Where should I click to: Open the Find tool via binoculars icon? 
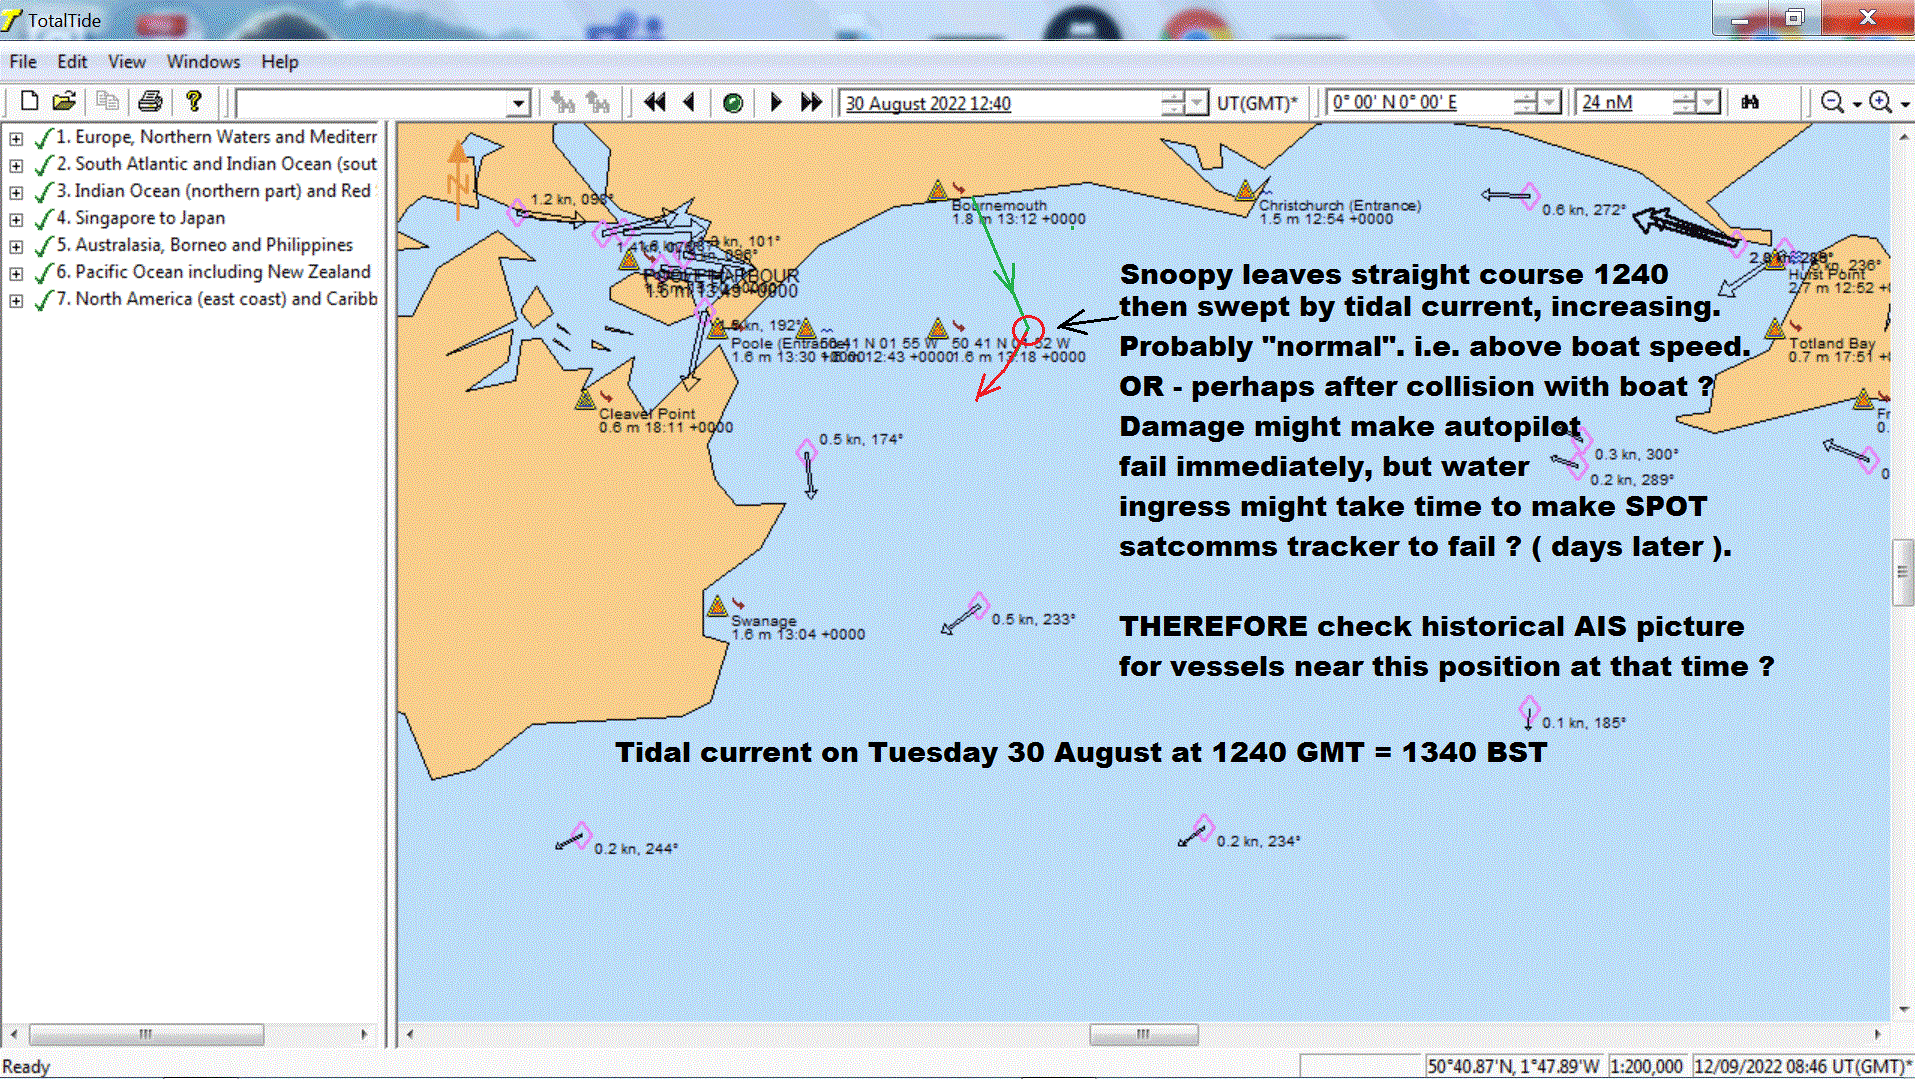(1750, 101)
